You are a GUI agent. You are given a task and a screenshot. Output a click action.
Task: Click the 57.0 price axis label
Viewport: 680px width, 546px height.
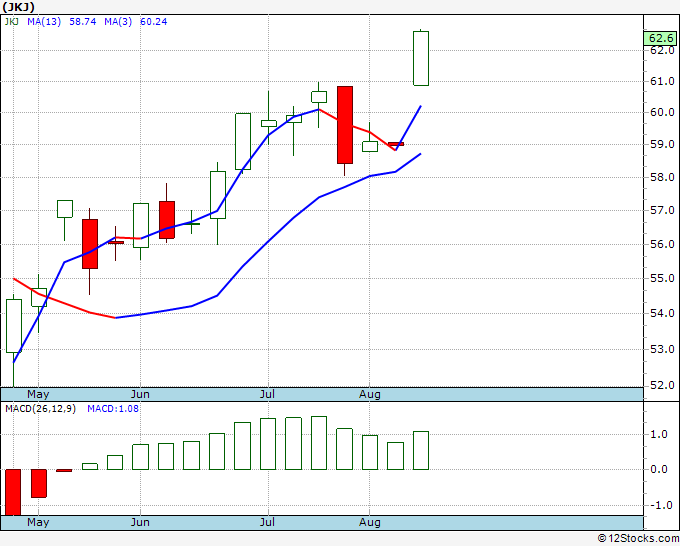pyautogui.click(x=662, y=210)
